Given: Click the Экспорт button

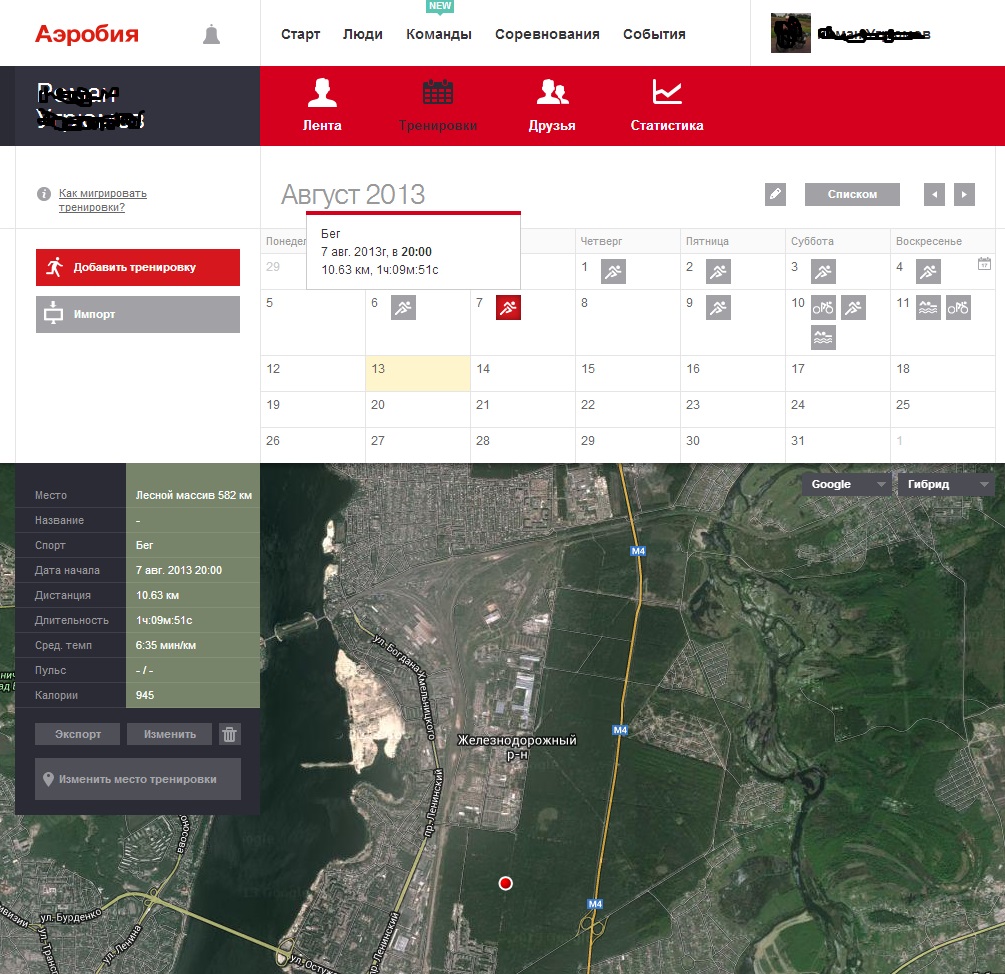Looking at the screenshot, I should pyautogui.click(x=78, y=734).
